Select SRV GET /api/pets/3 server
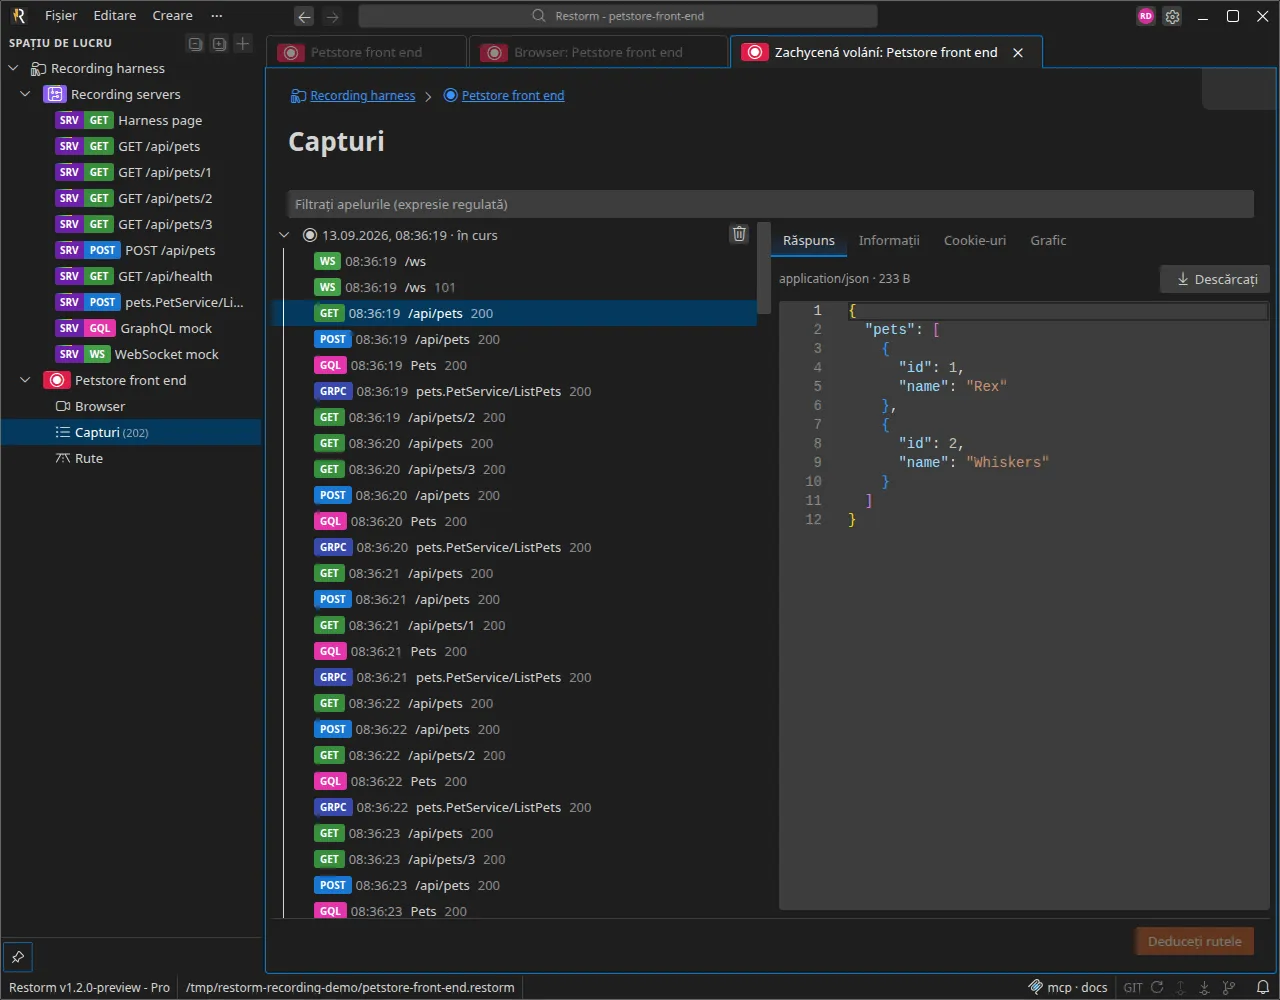Viewport: 1280px width, 1000px height. coord(131,225)
